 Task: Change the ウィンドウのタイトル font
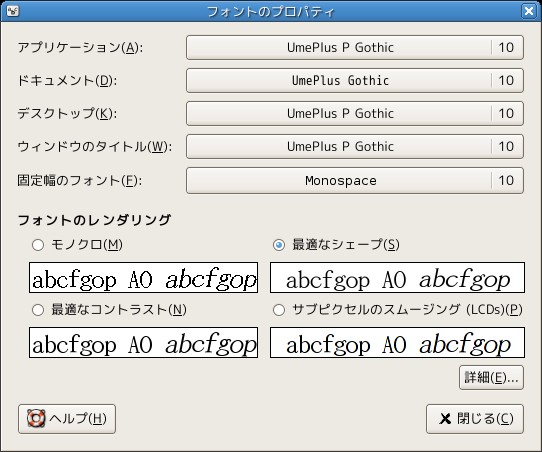pyautogui.click(x=355, y=147)
